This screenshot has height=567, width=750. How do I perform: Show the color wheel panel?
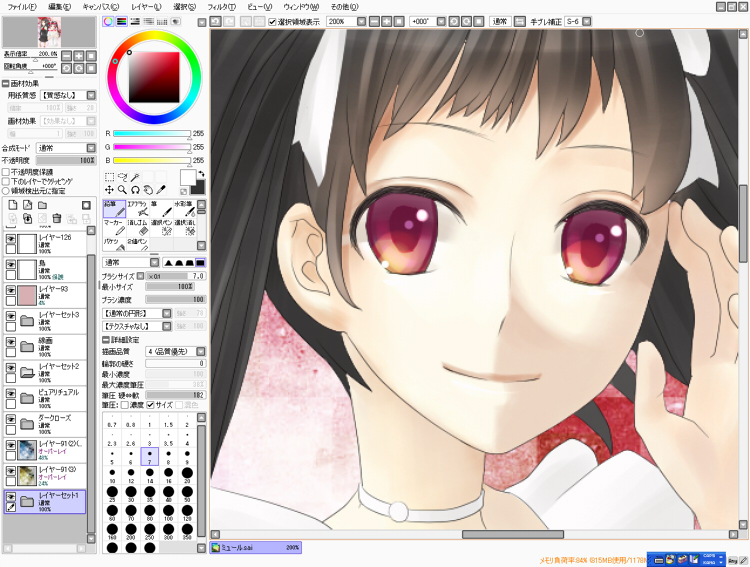pos(109,22)
